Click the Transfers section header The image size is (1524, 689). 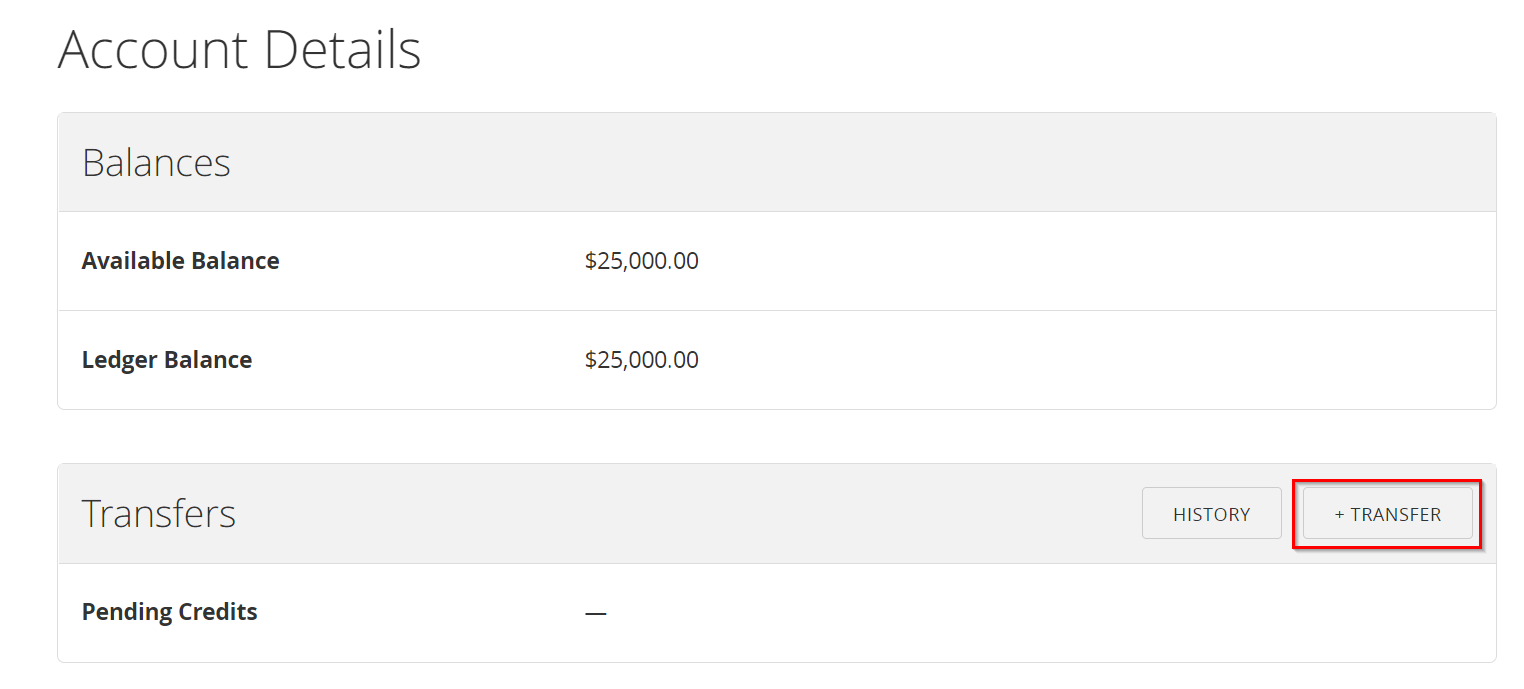[159, 513]
